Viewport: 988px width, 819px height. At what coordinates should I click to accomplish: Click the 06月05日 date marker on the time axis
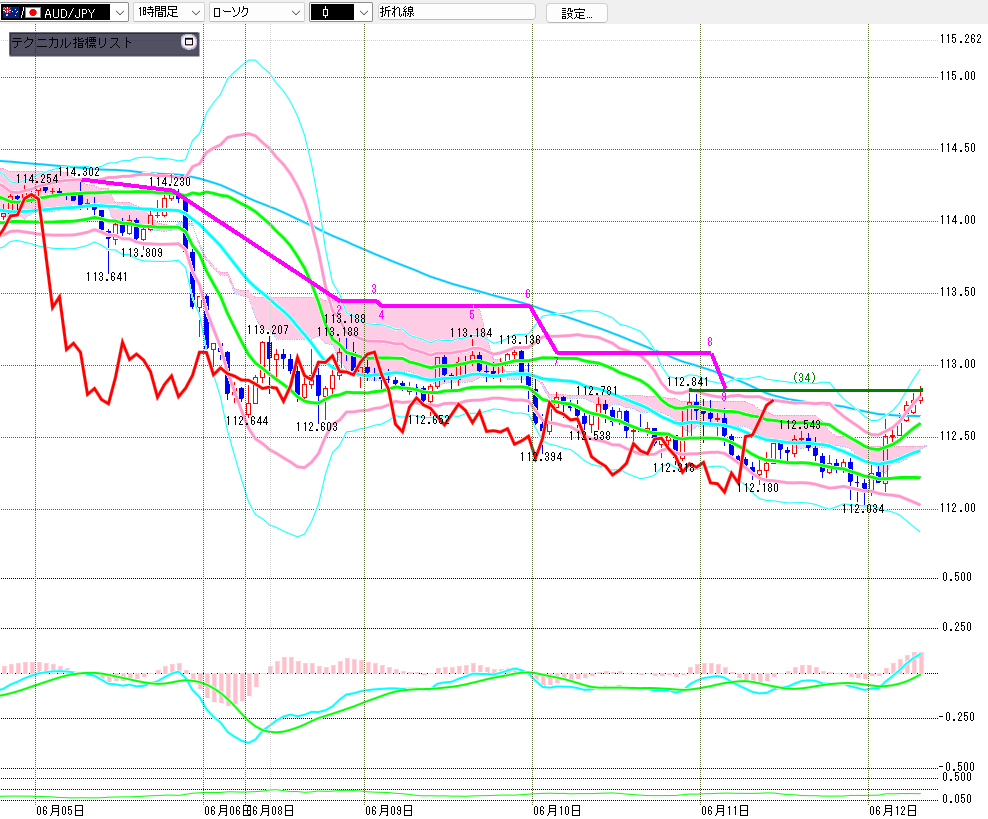click(60, 810)
